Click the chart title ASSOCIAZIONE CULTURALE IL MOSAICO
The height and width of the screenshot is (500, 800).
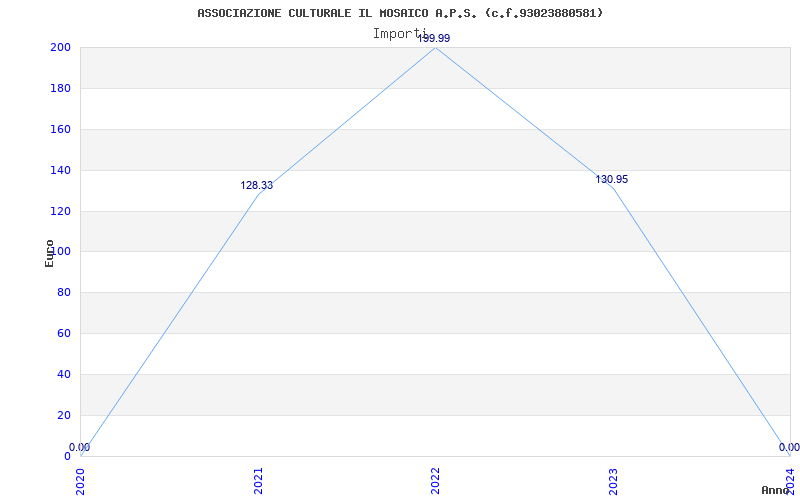(x=400, y=13)
